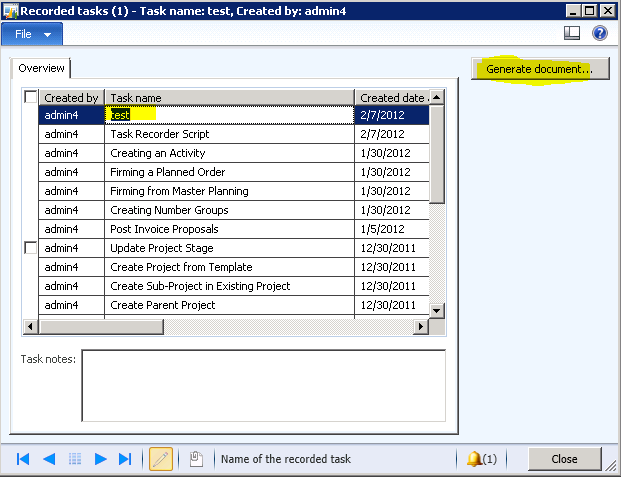Open the help icon
The height and width of the screenshot is (477, 621).
(x=600, y=33)
